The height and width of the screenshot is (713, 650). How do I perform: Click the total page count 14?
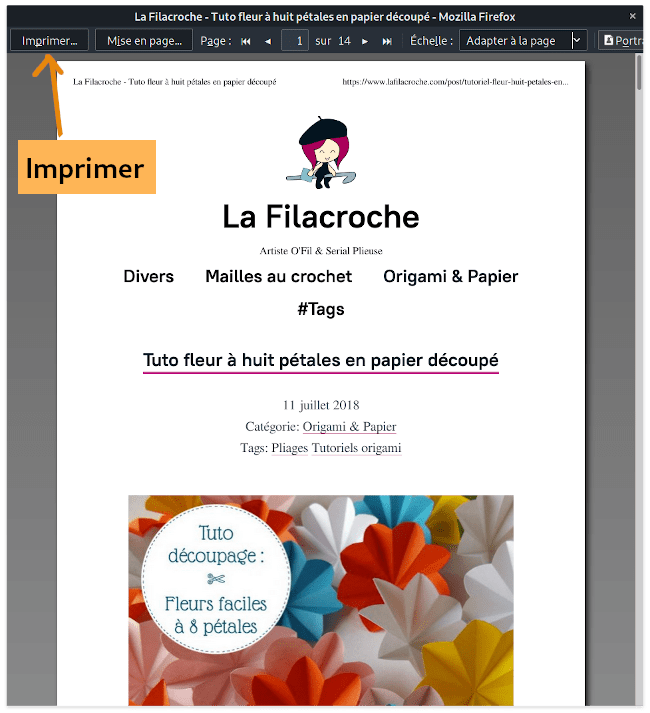344,41
